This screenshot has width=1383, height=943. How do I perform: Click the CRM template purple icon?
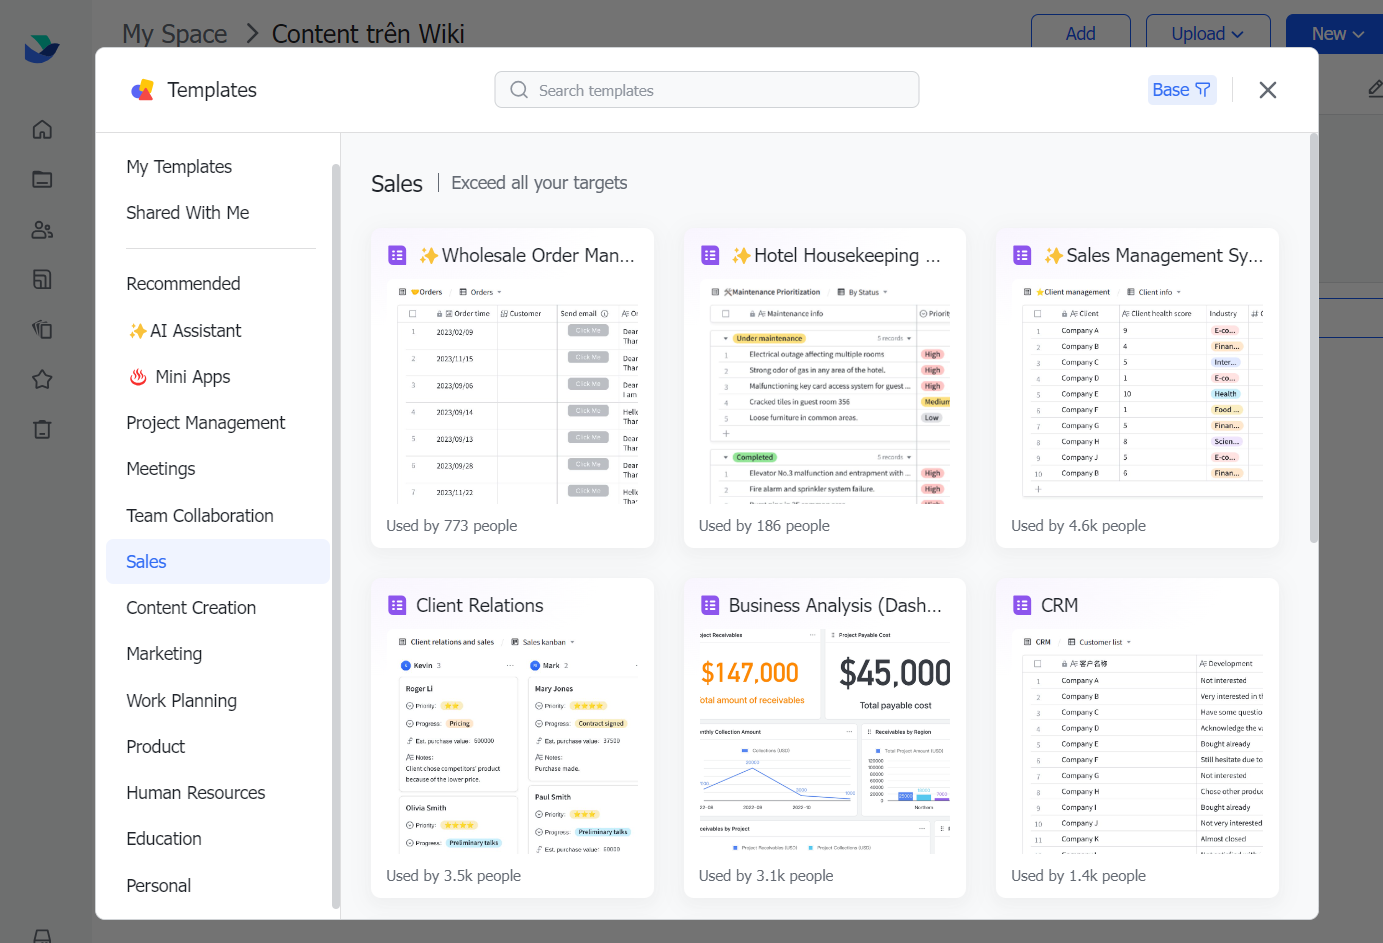pyautogui.click(x=1022, y=605)
